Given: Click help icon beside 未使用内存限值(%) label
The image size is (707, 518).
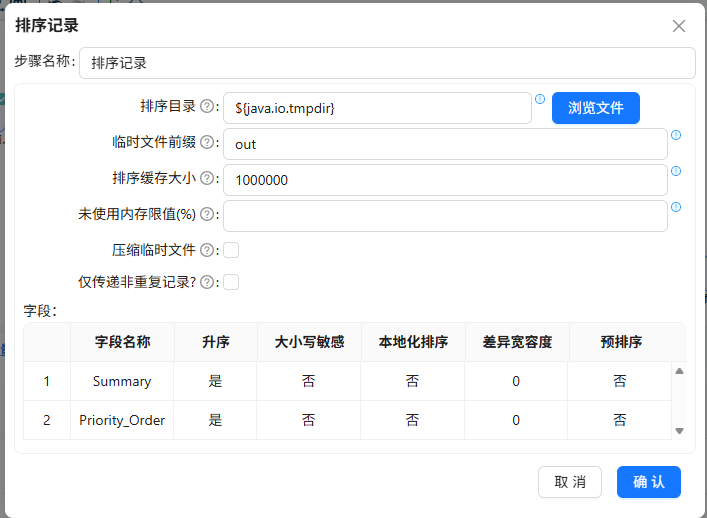Looking at the screenshot, I should click(x=207, y=214).
